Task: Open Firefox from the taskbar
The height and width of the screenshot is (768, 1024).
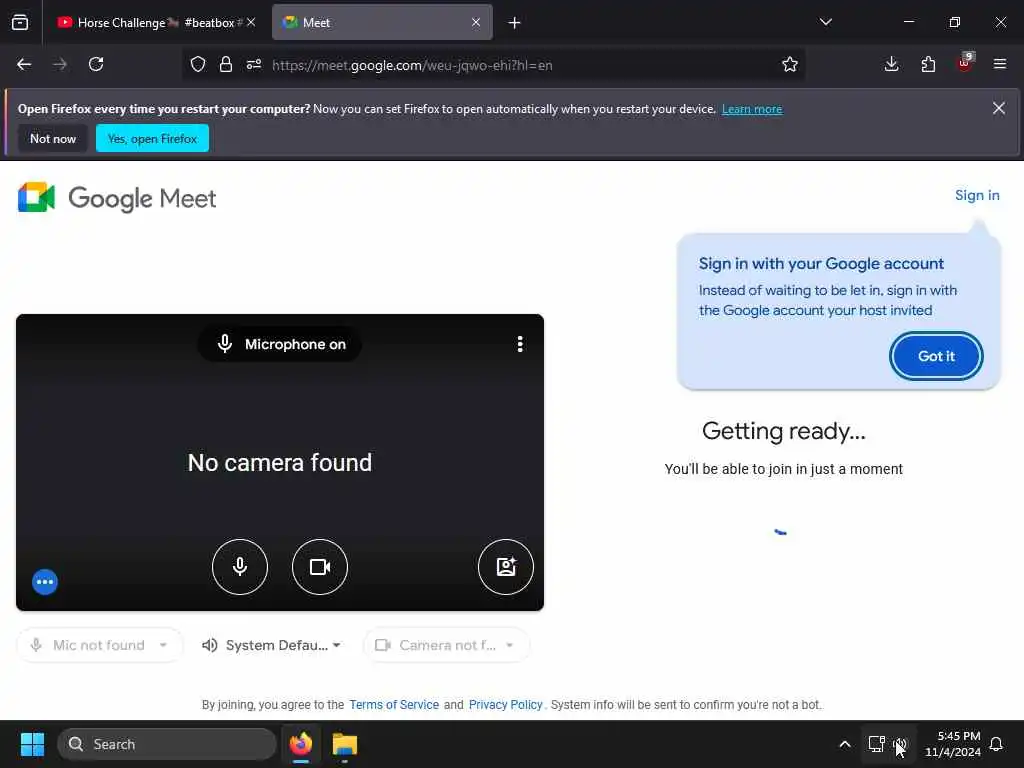Action: pos(300,744)
